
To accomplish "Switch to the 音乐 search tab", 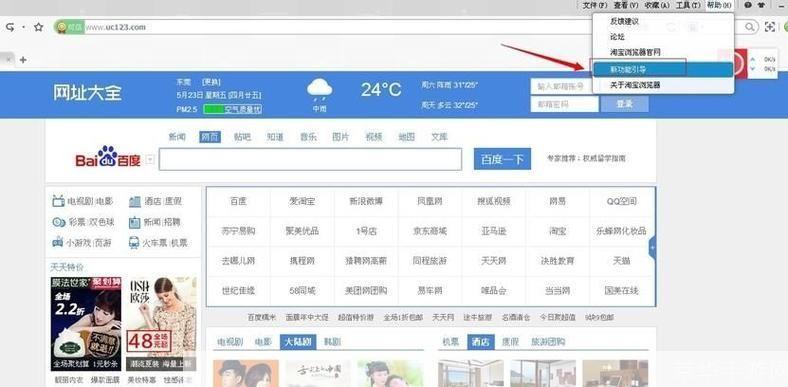I will click(x=308, y=137).
